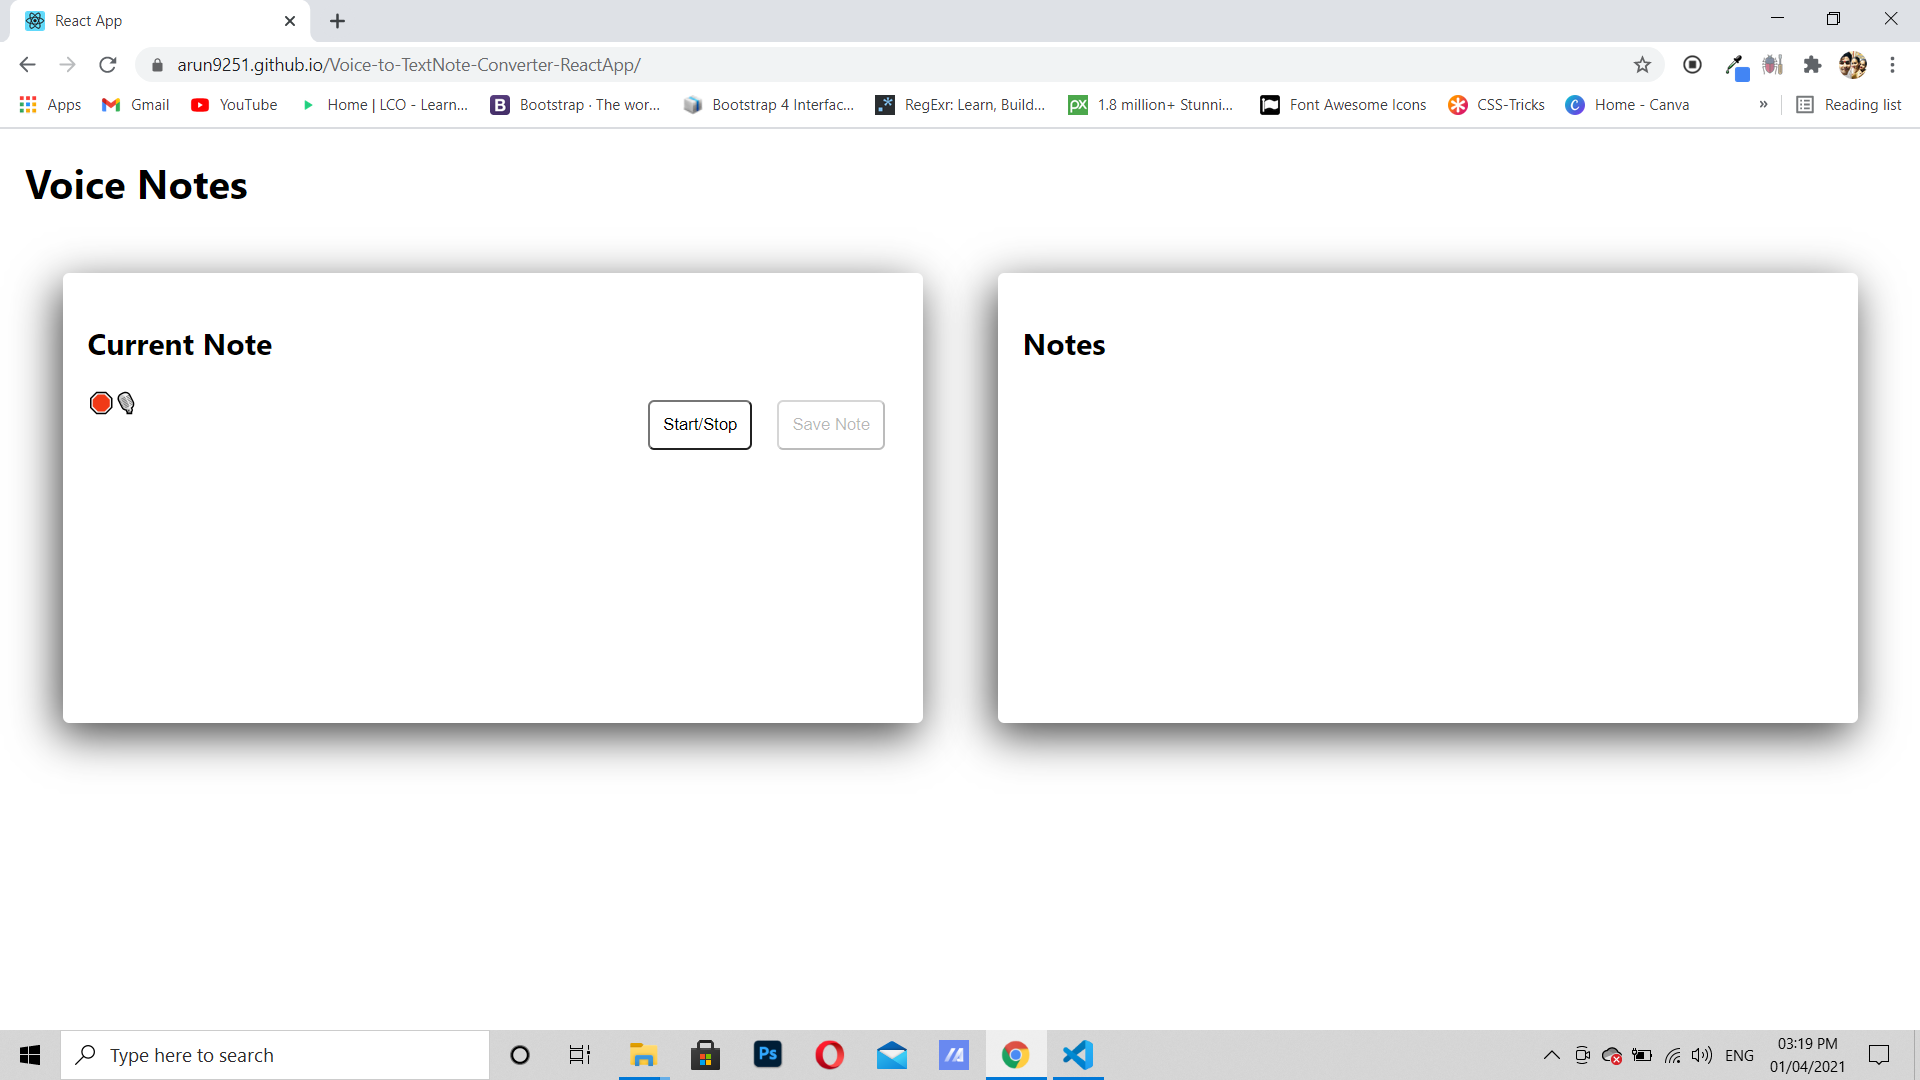Select the eyedropper color picker extension icon

point(1737,64)
